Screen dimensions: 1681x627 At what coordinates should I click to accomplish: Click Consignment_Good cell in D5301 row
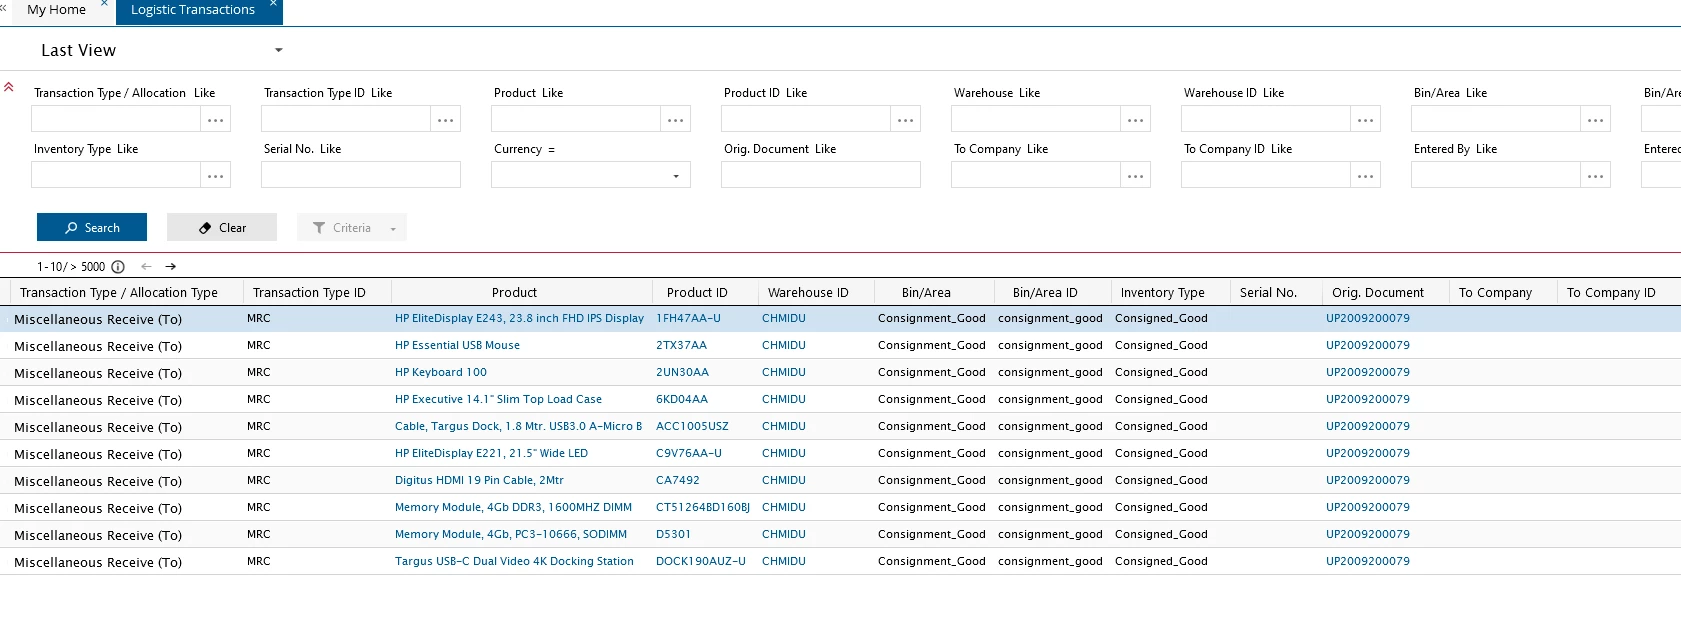(932, 534)
